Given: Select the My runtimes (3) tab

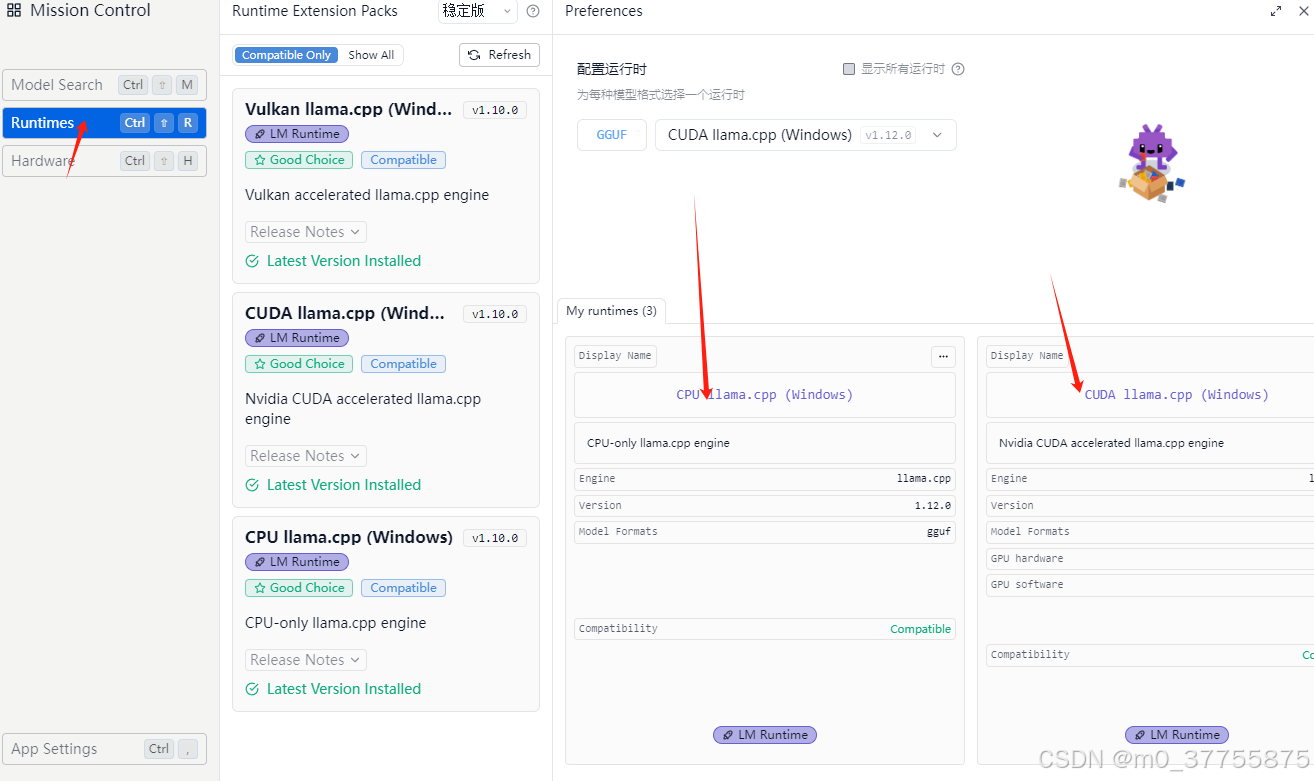Looking at the screenshot, I should pyautogui.click(x=611, y=311).
